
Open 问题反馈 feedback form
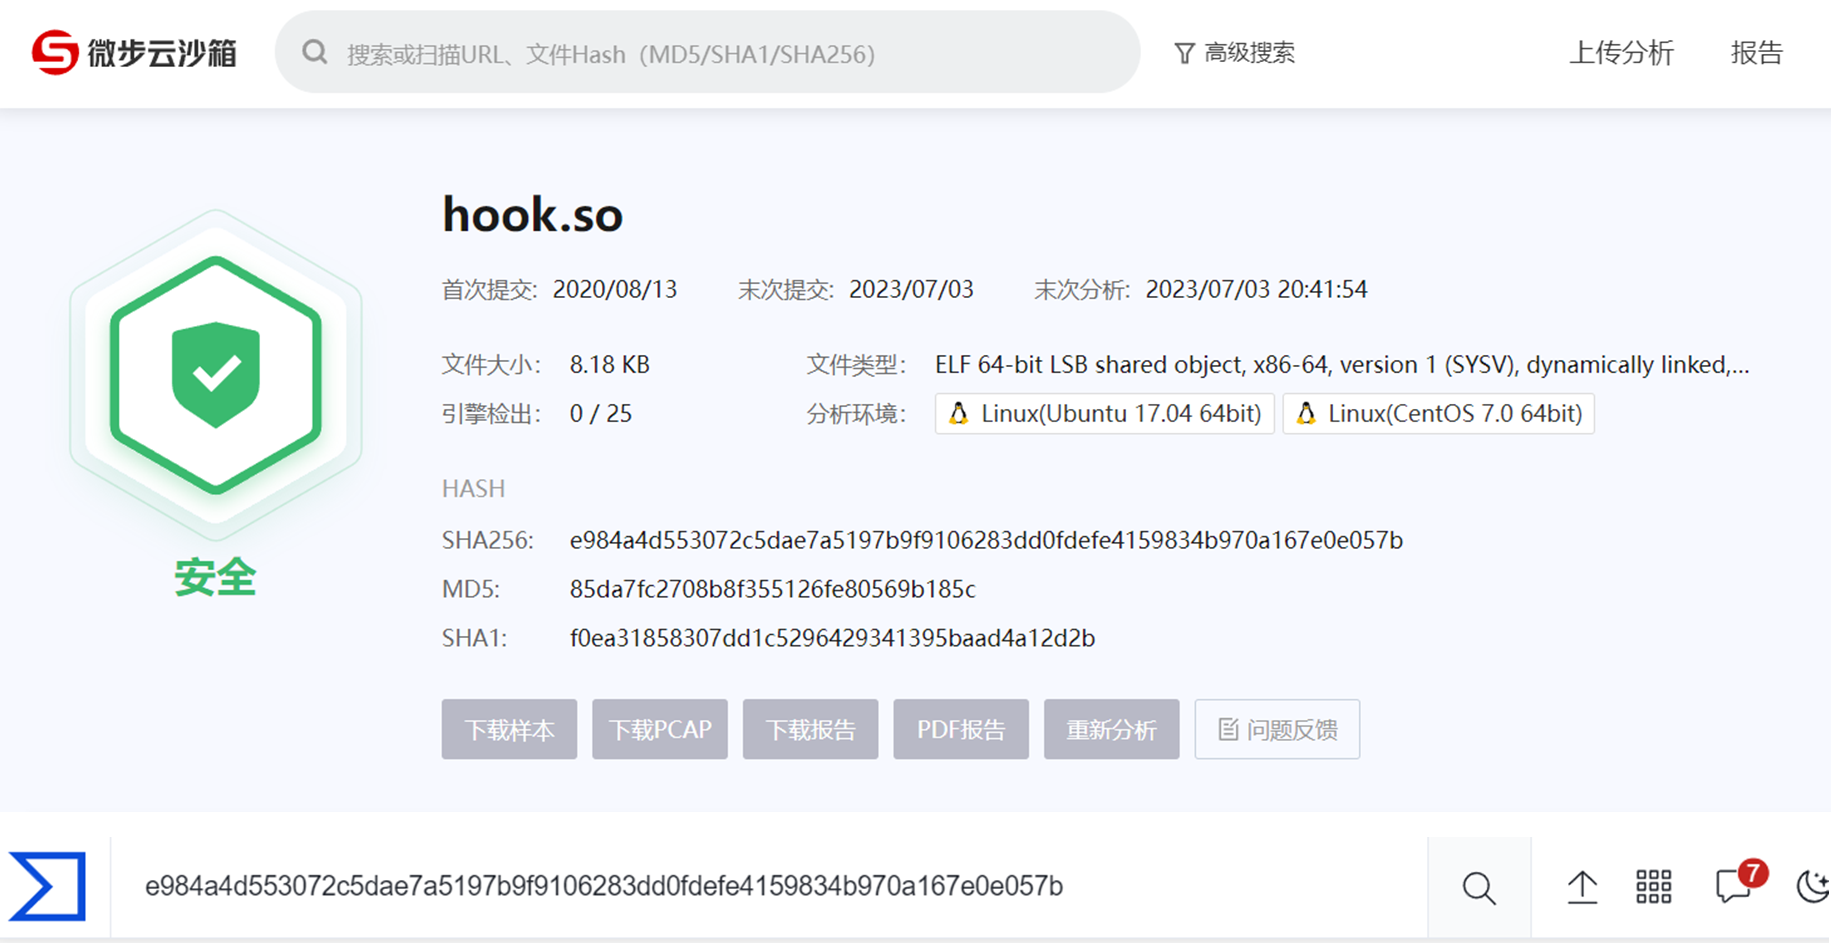pyautogui.click(x=1277, y=729)
